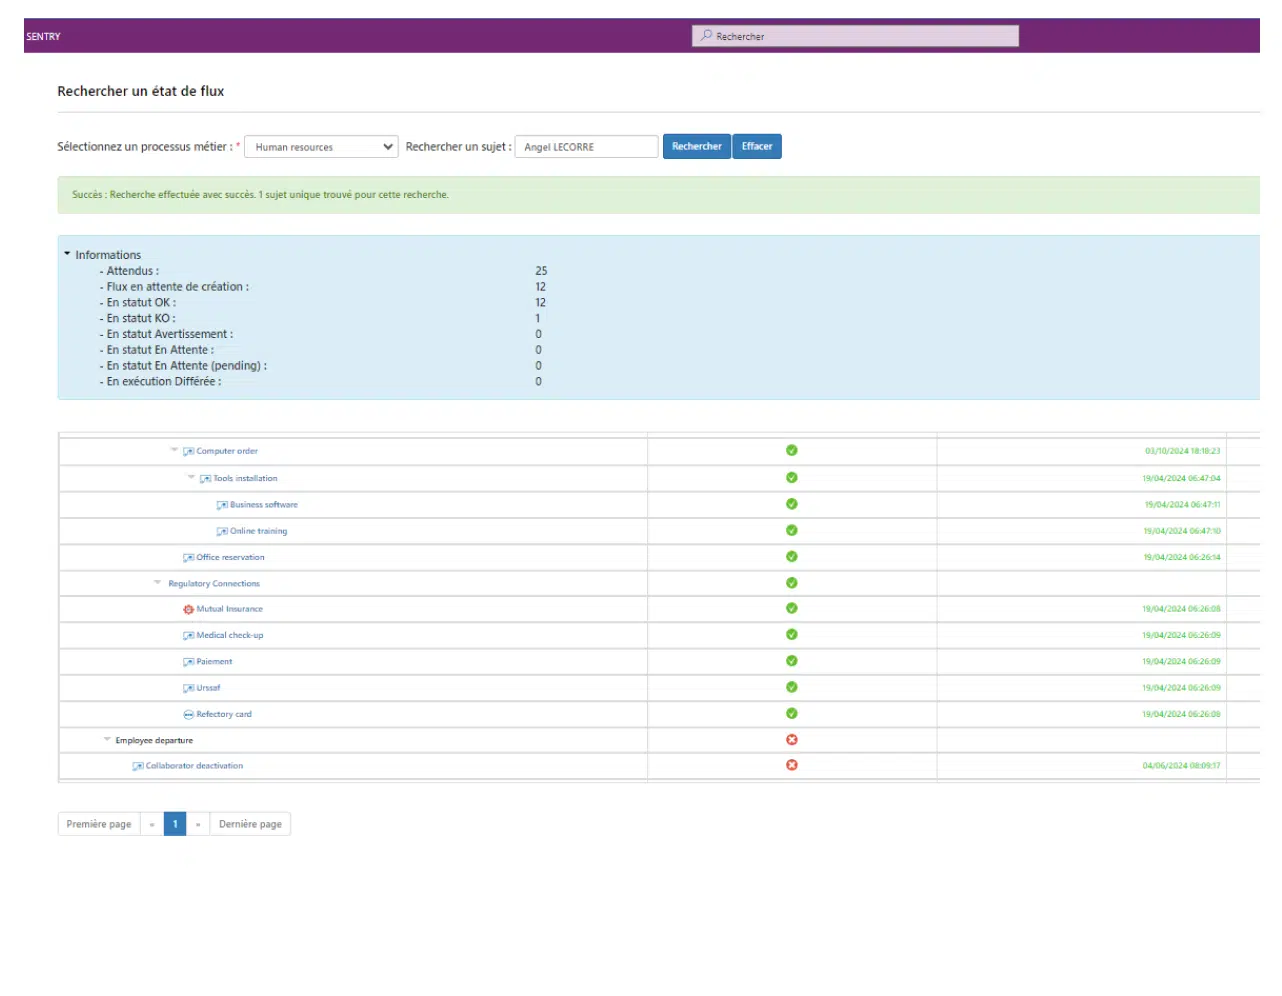Collapse the Employee departure node
Image resolution: width=1282 pixels, height=996 pixels.
(107, 740)
